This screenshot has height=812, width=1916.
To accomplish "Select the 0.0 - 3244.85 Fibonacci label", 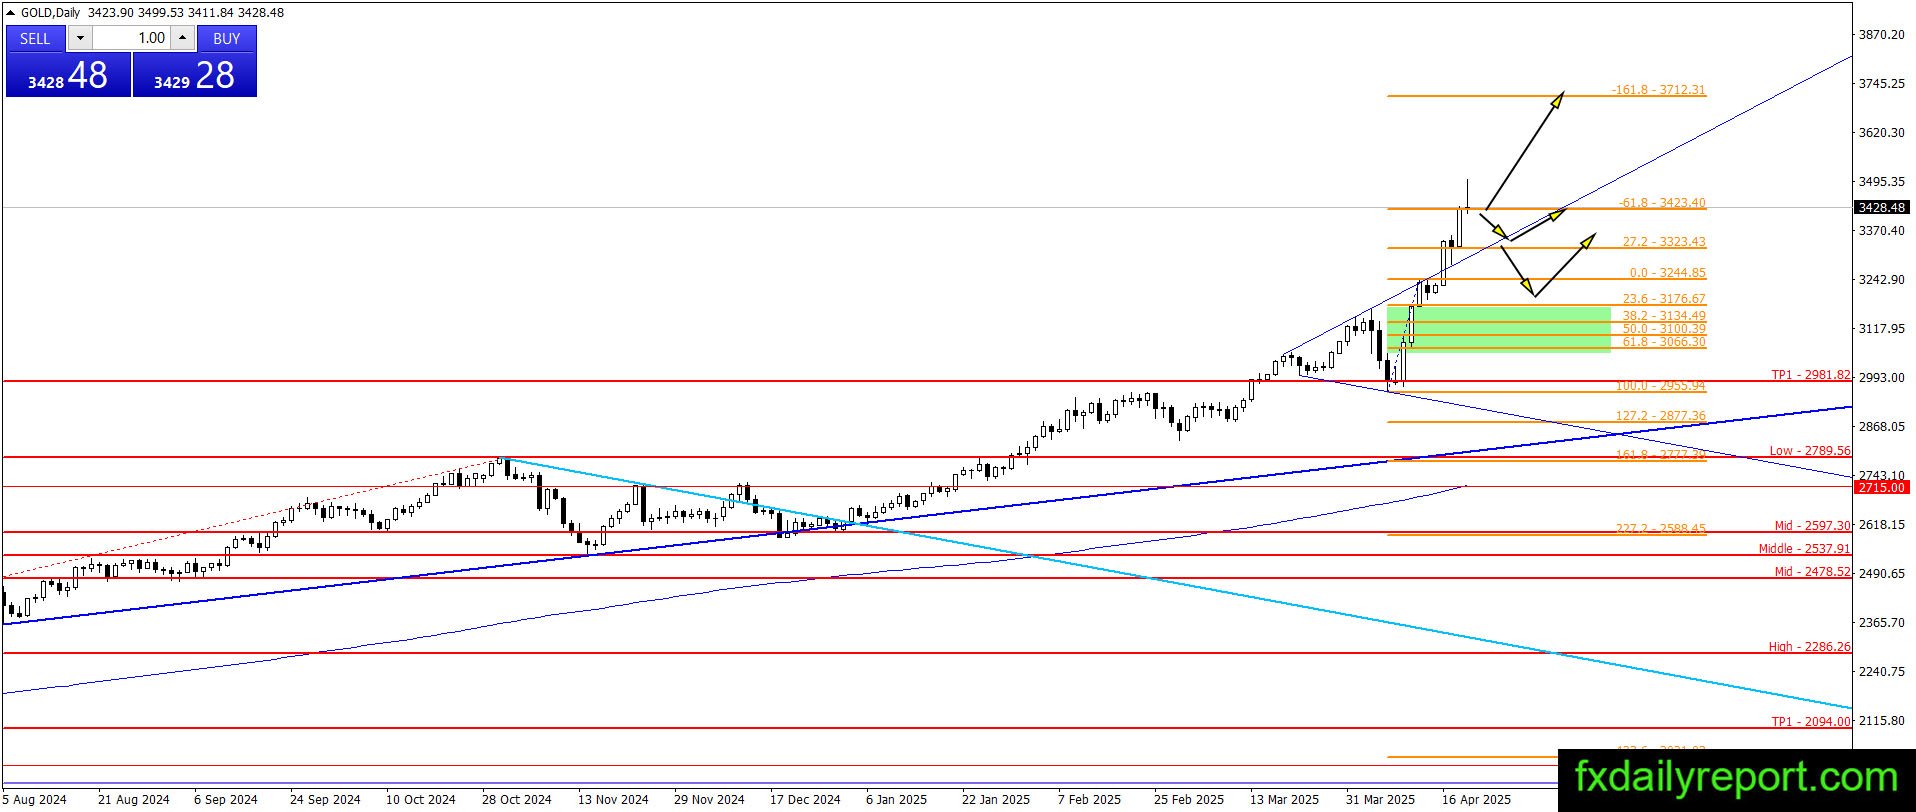I will (x=1667, y=273).
